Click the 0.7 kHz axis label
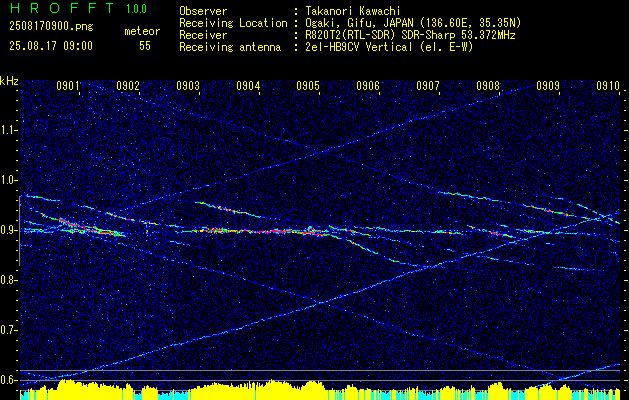Image resolution: width=629 pixels, height=400 pixels. [x=8, y=330]
